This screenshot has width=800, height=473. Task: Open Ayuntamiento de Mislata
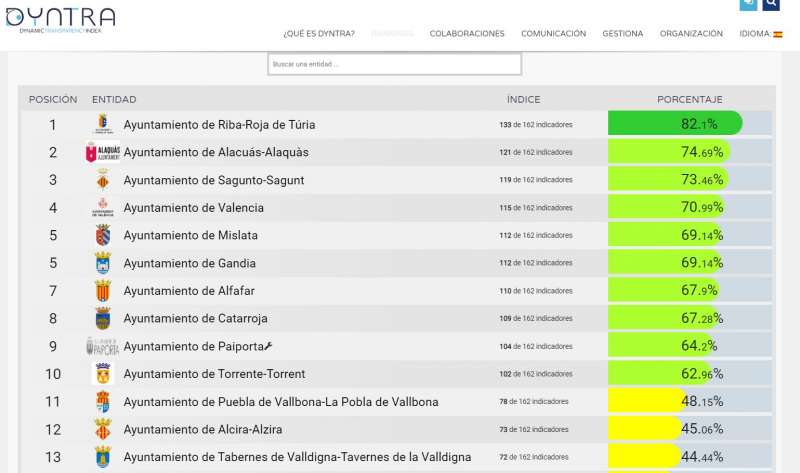coord(190,235)
